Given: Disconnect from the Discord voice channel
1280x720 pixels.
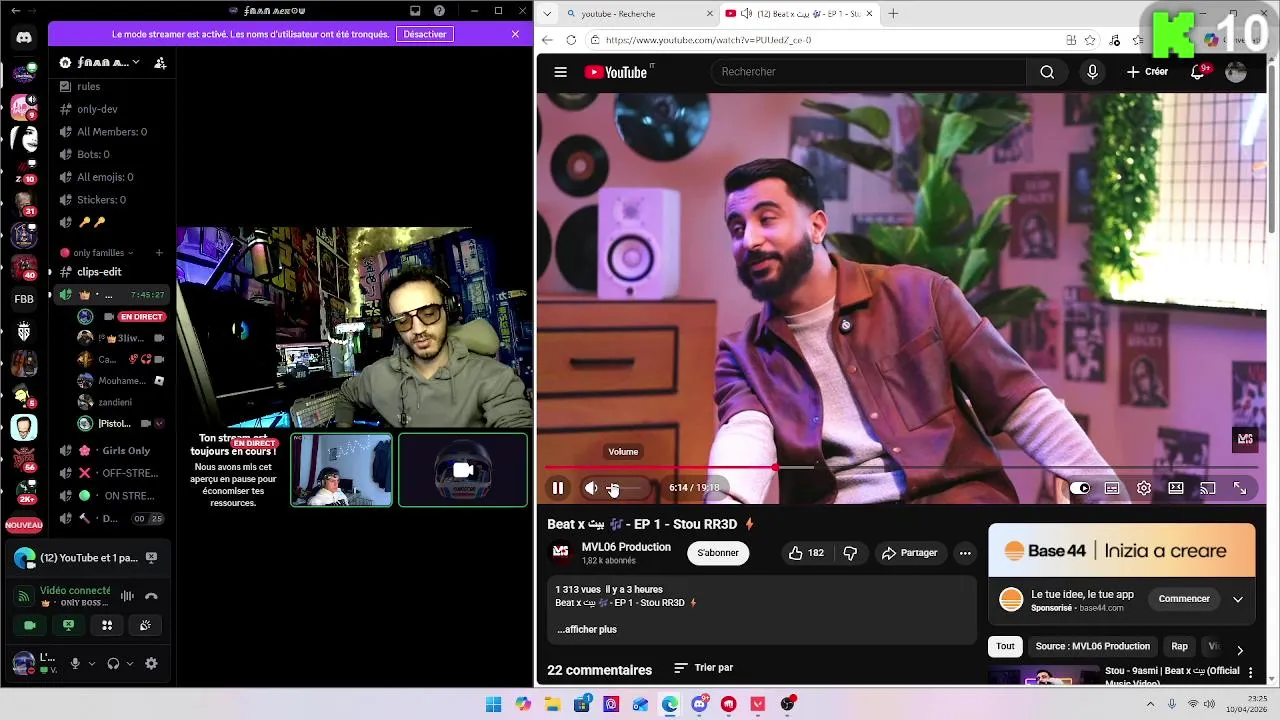Looking at the screenshot, I should pos(151,596).
